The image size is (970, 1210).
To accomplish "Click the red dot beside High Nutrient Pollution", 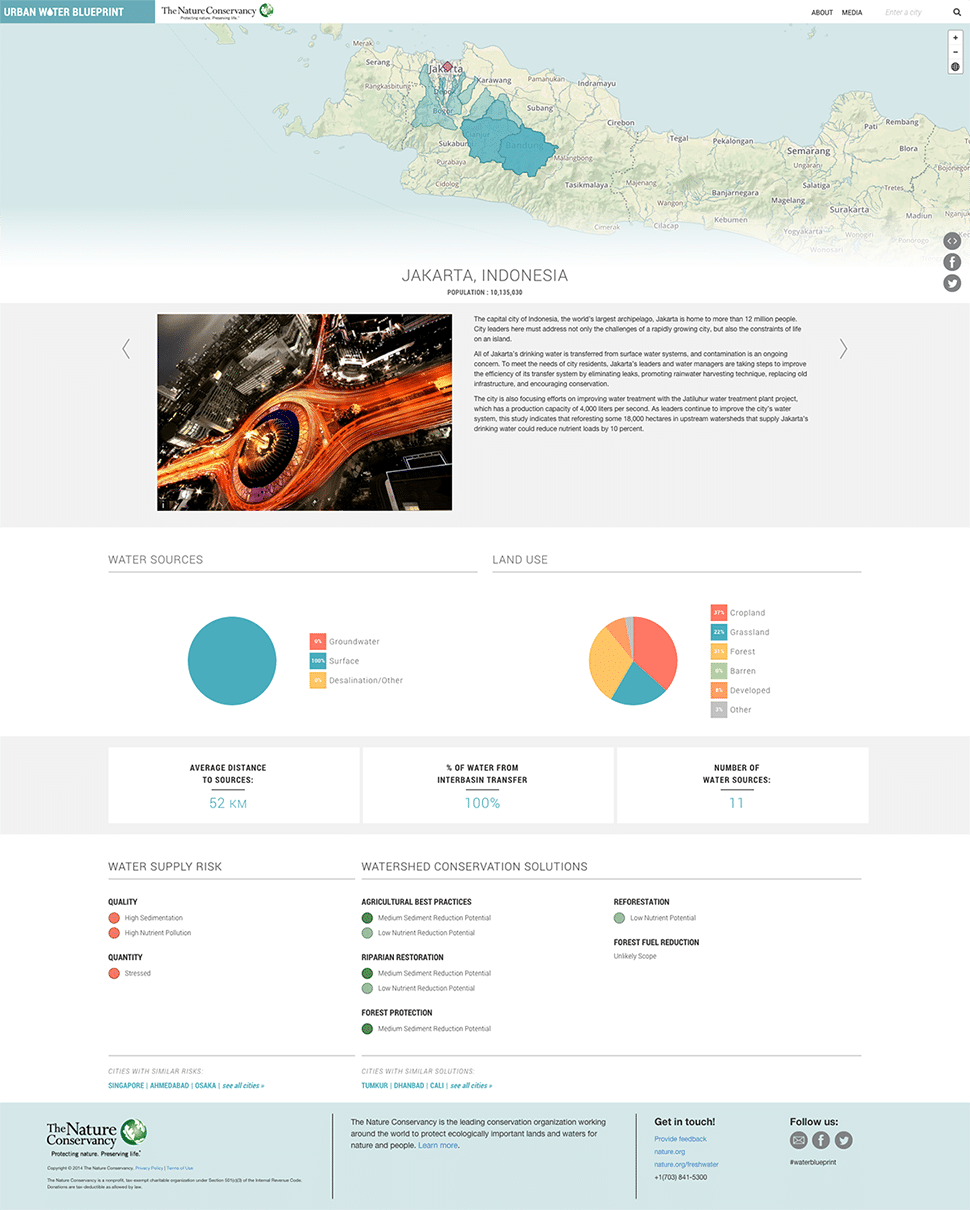I will click(x=114, y=933).
